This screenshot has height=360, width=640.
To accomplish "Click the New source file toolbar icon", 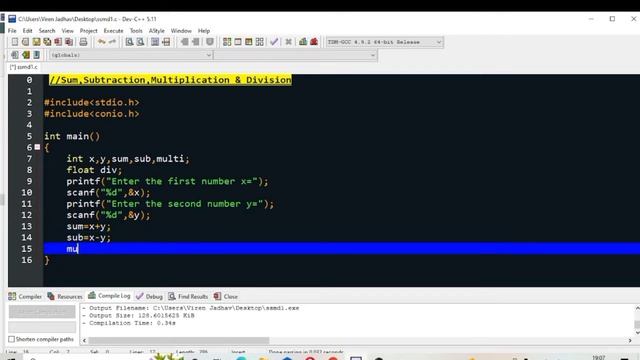I will pos(15,42).
